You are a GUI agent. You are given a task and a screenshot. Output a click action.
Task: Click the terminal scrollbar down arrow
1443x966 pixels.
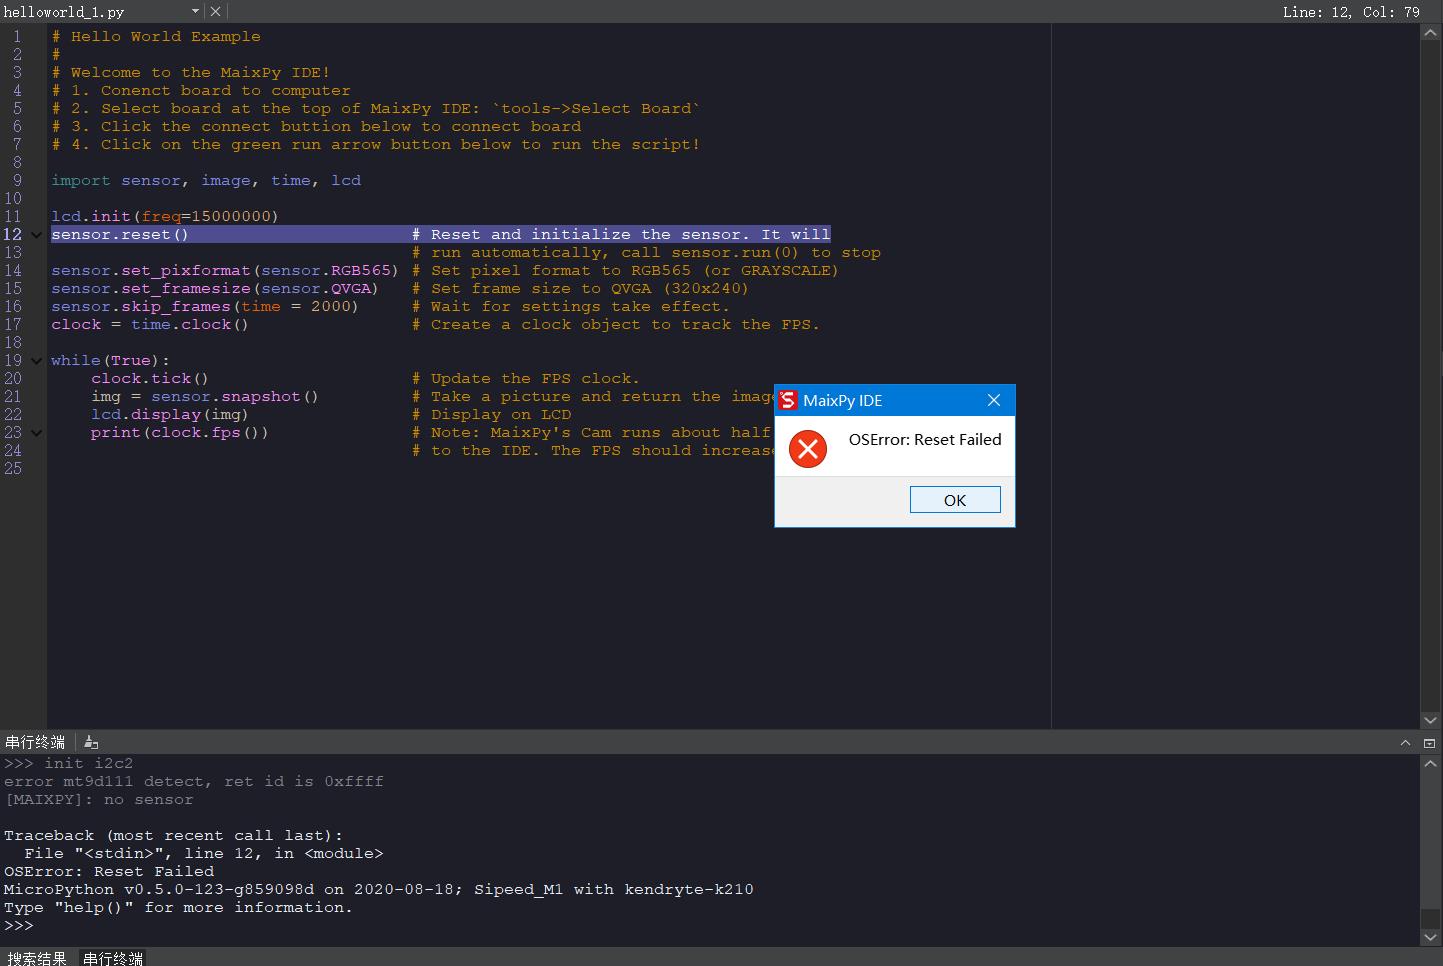(1430, 937)
